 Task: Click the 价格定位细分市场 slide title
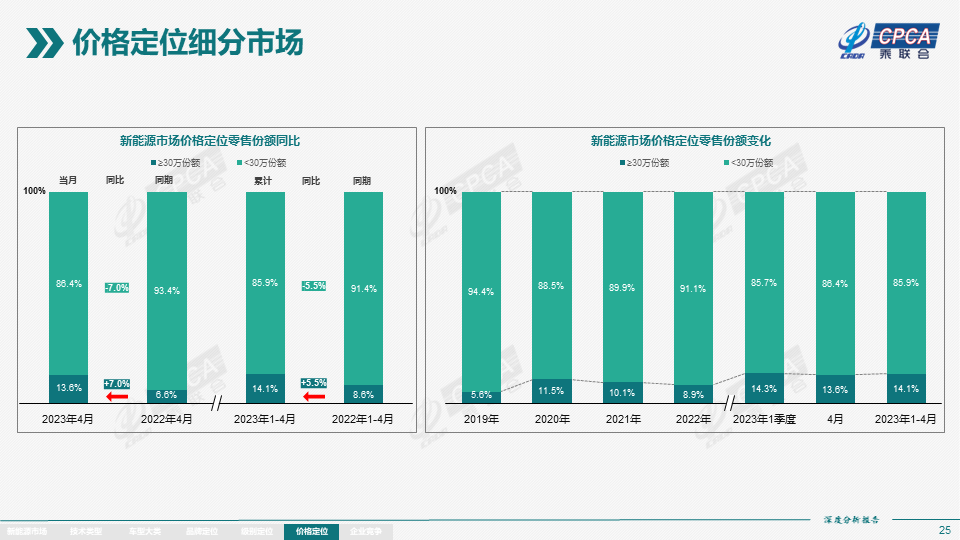pyautogui.click(x=187, y=43)
